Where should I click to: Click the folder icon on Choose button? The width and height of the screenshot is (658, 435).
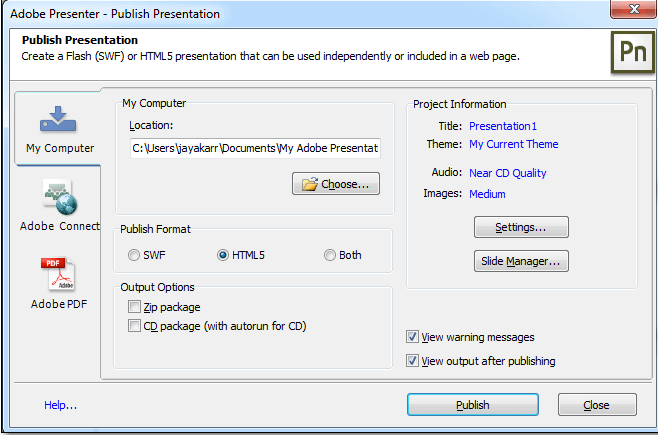pyautogui.click(x=309, y=184)
